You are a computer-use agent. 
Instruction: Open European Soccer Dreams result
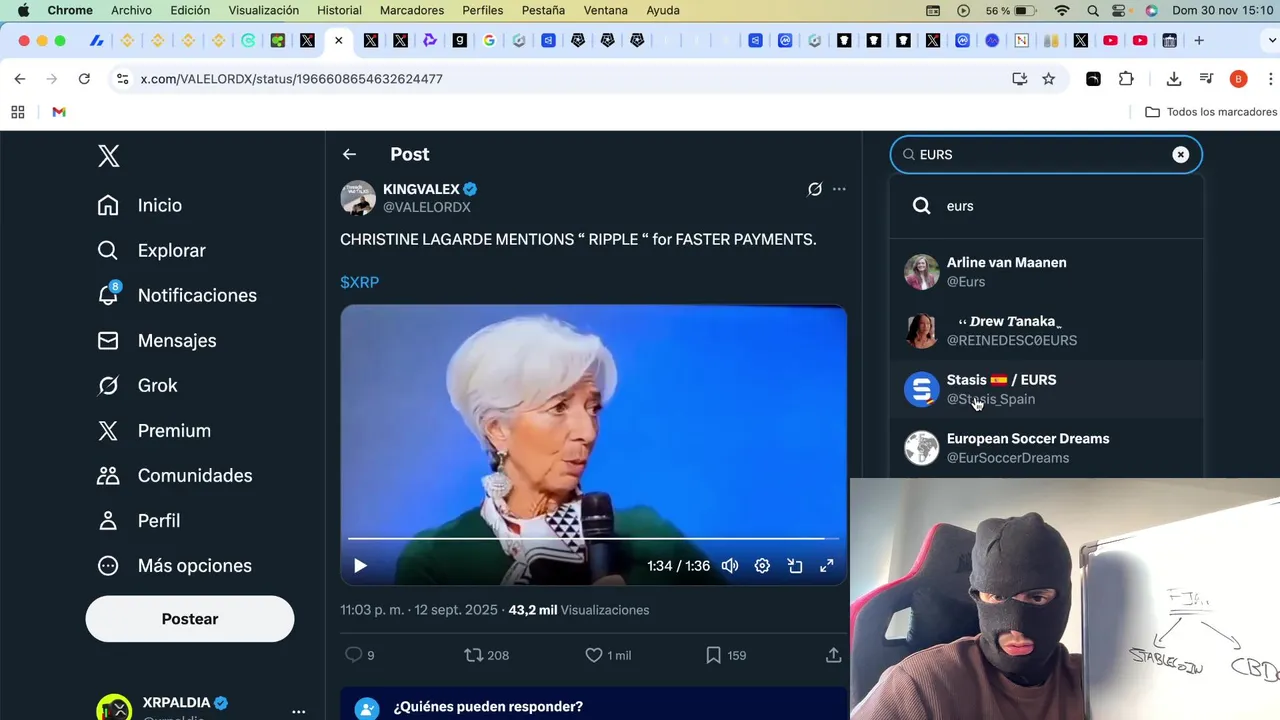[x=1046, y=448]
